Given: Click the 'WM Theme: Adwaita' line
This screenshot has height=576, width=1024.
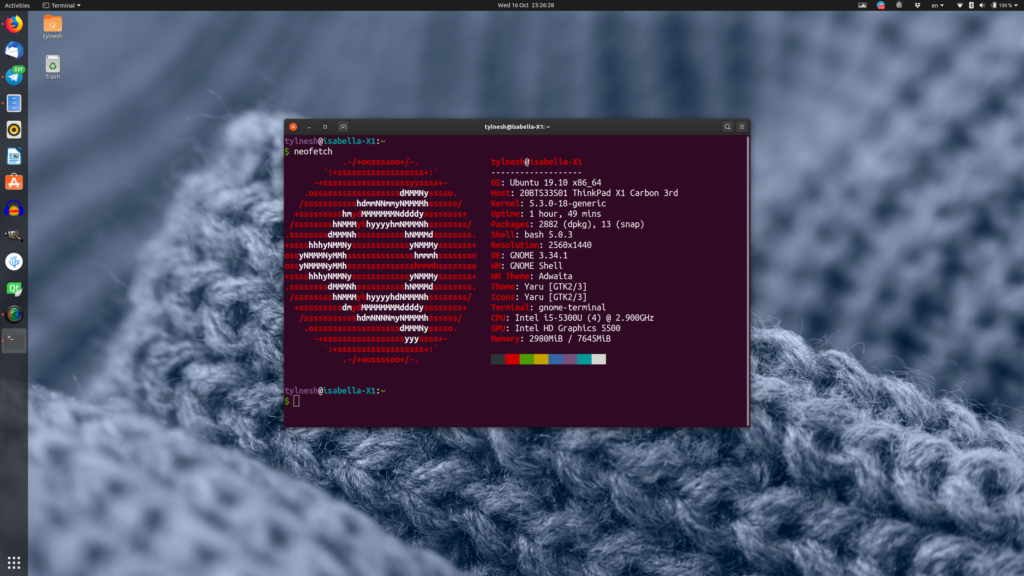Looking at the screenshot, I should click(532, 276).
